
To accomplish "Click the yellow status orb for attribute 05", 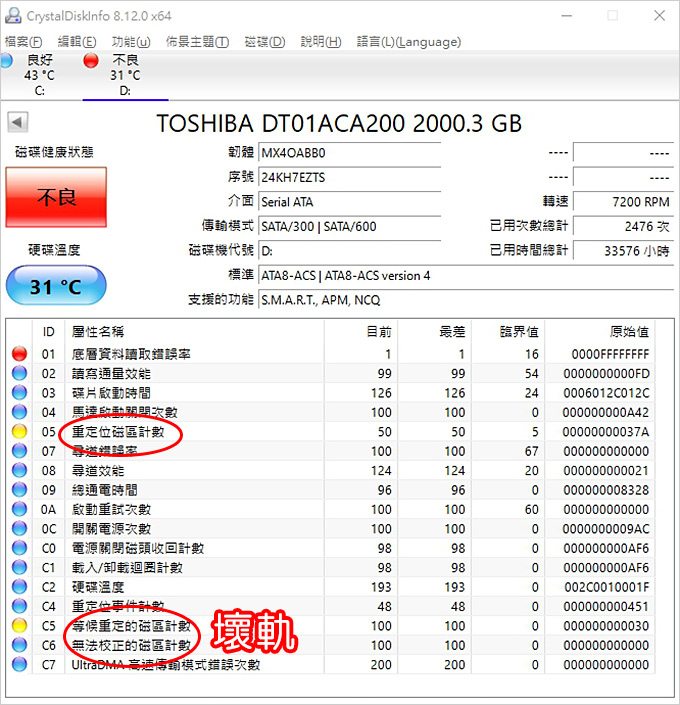I will click(x=19, y=431).
